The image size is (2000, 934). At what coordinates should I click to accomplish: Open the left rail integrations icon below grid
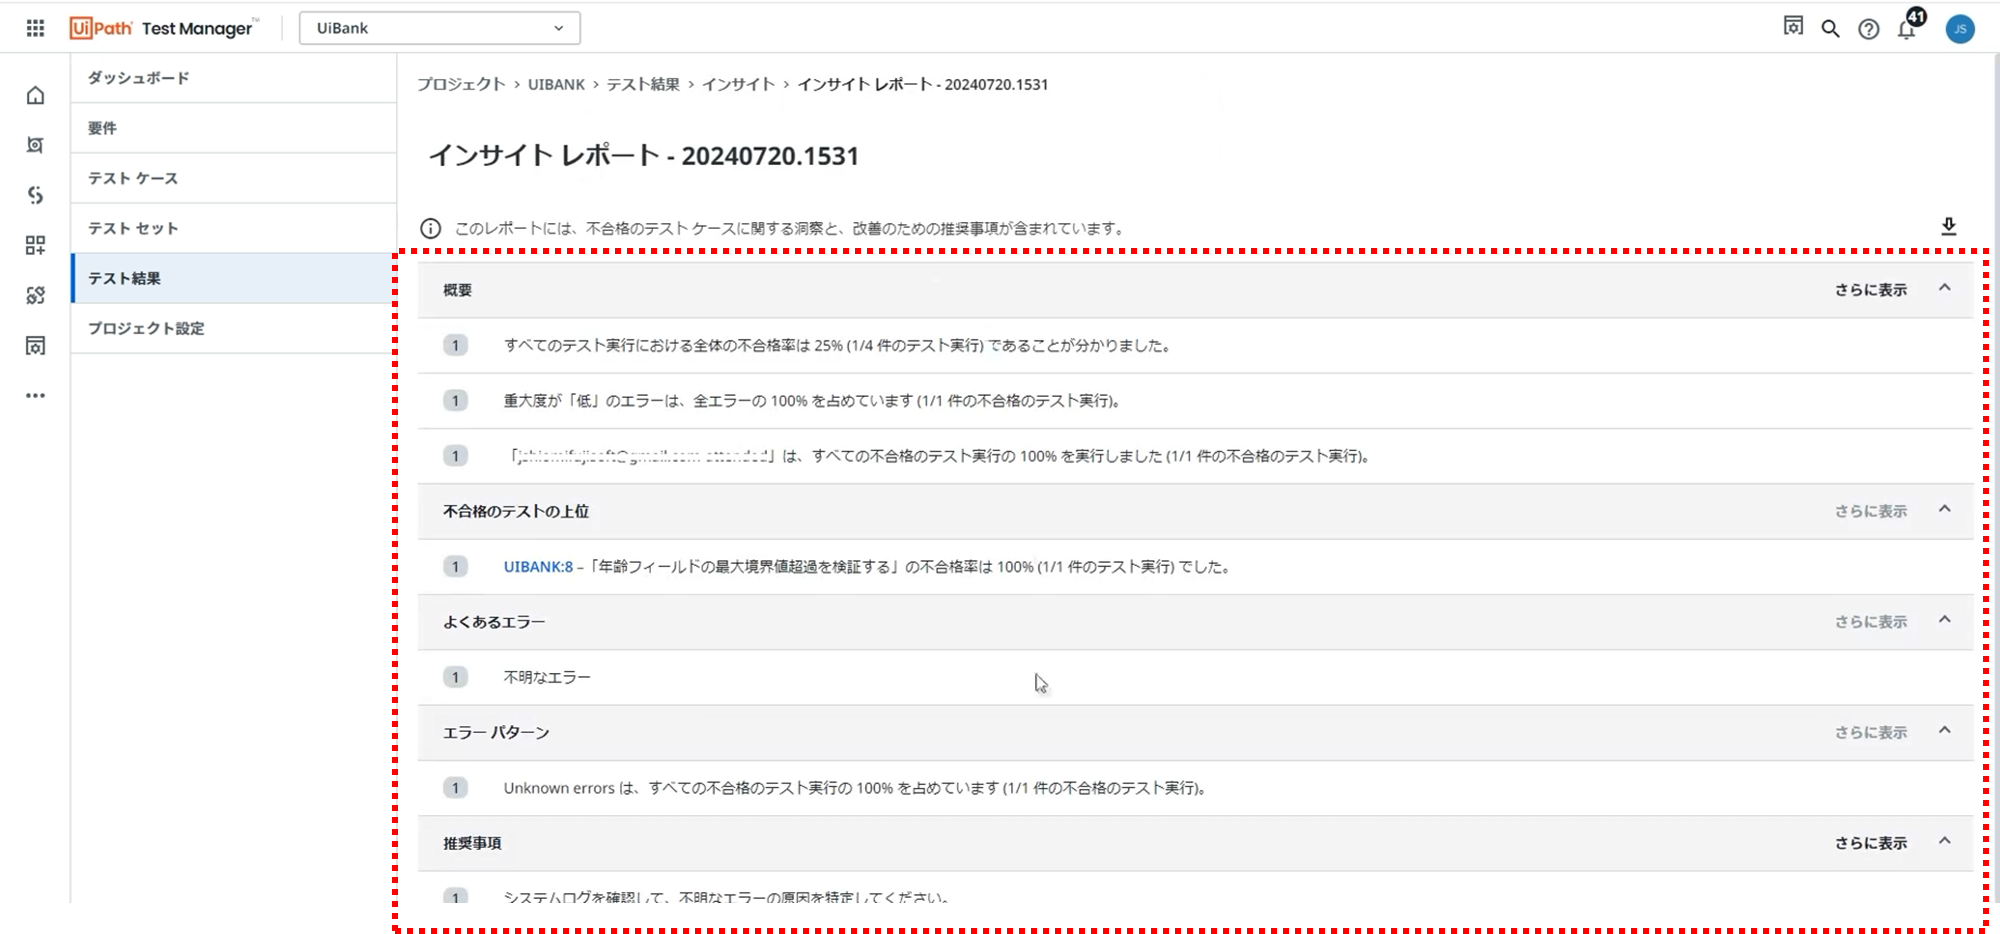(x=35, y=295)
